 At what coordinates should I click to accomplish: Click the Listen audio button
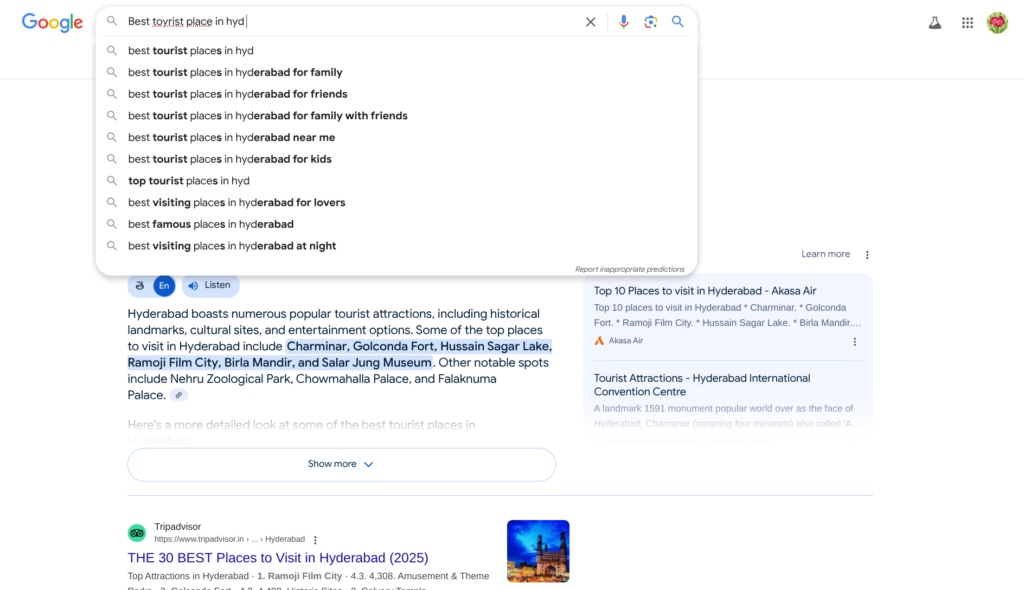click(210, 286)
